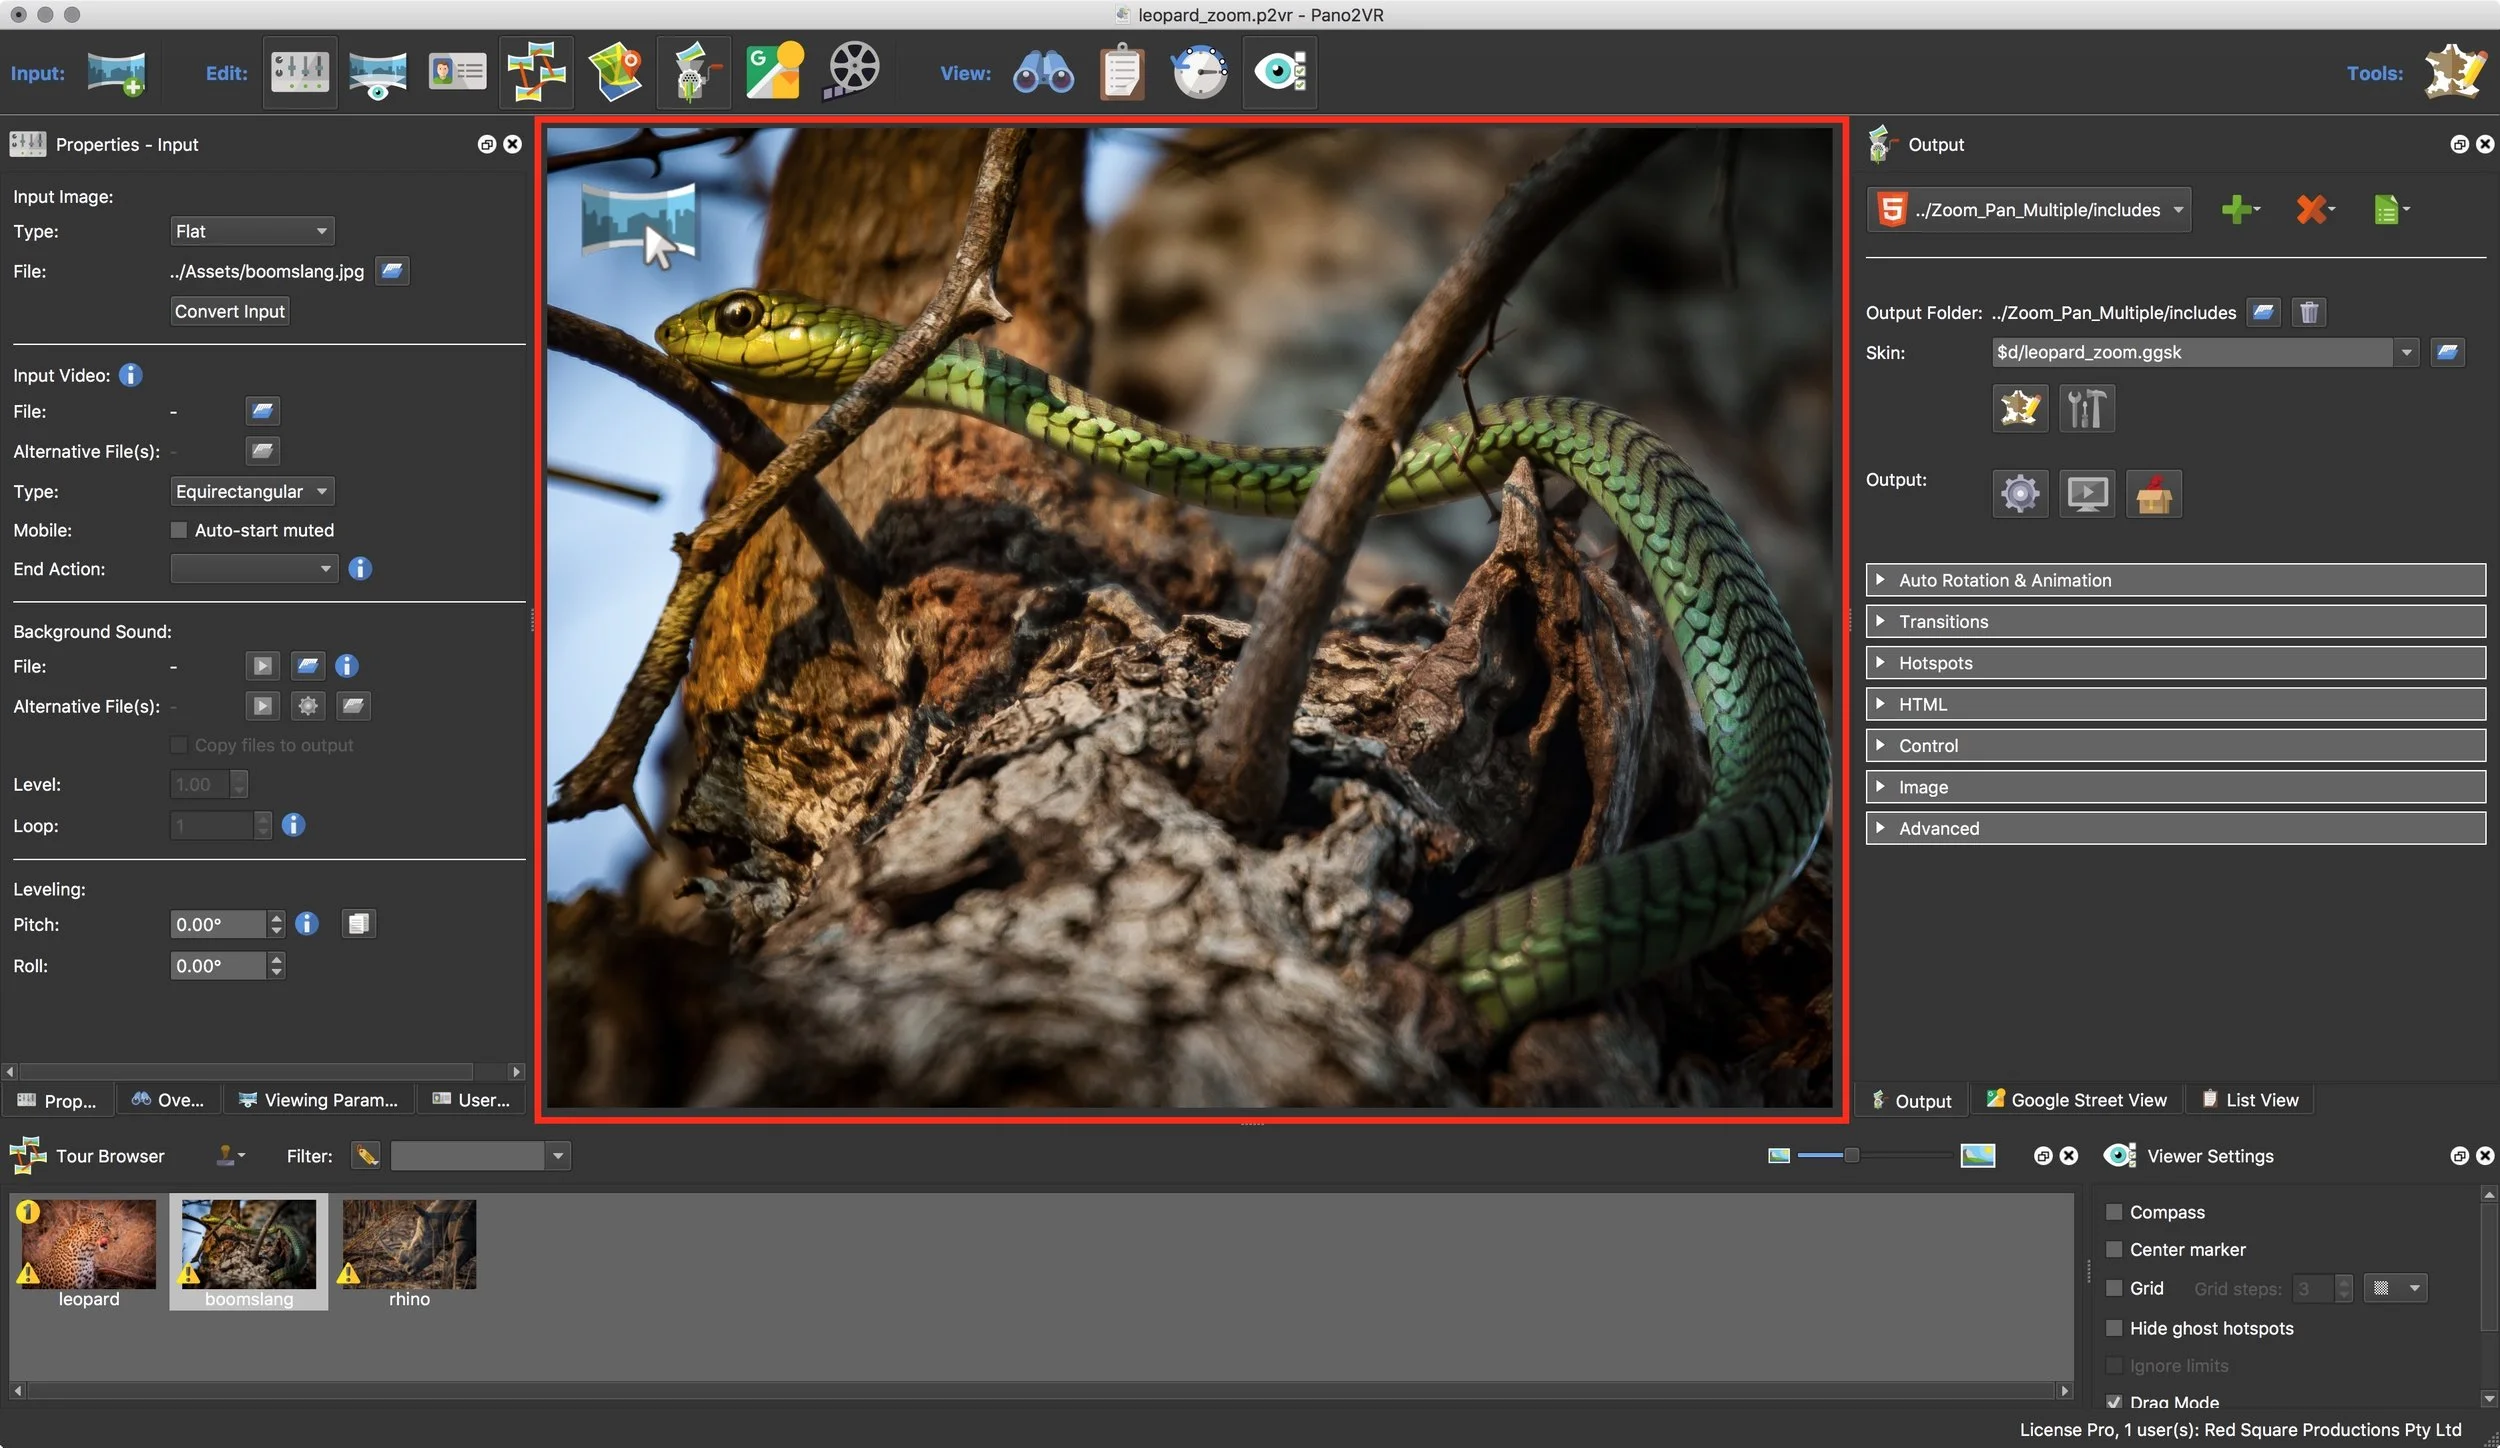Viewport: 2500px width, 1448px height.
Task: Open the Input Image Type dropdown
Action: point(252,231)
